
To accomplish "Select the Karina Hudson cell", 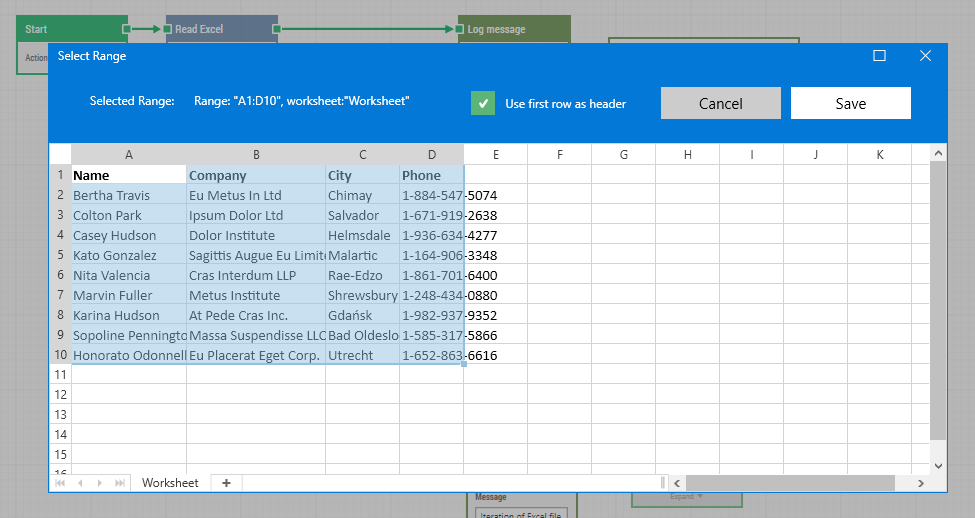I will pyautogui.click(x=129, y=315).
